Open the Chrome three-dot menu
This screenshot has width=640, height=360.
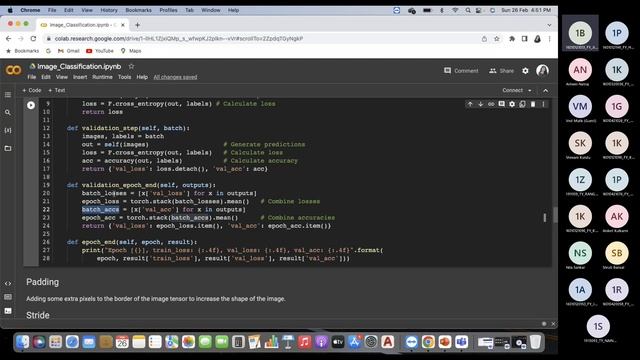(x=549, y=39)
